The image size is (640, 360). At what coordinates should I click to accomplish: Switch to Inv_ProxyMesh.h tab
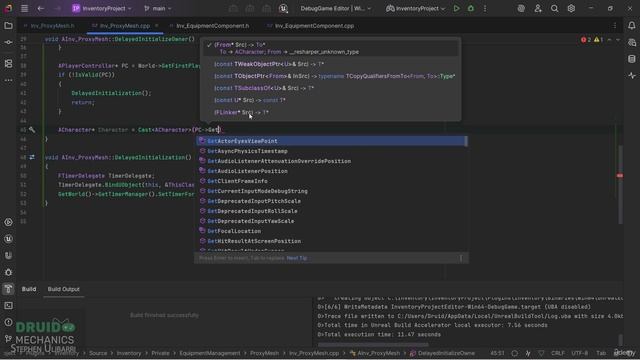pyautogui.click(x=49, y=26)
